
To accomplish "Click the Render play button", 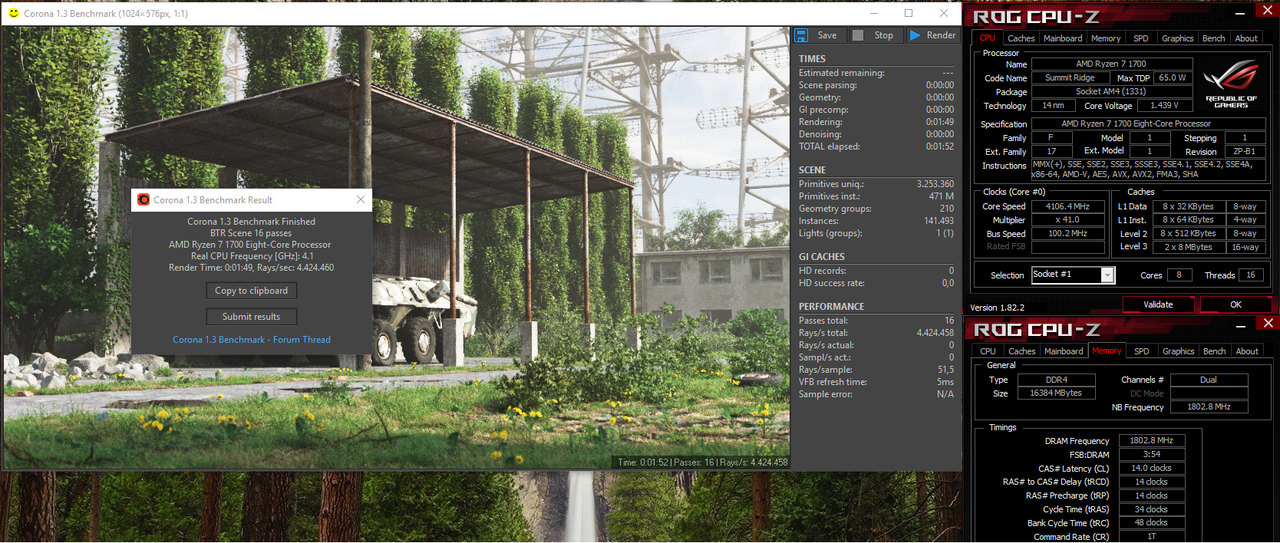I will tap(932, 35).
